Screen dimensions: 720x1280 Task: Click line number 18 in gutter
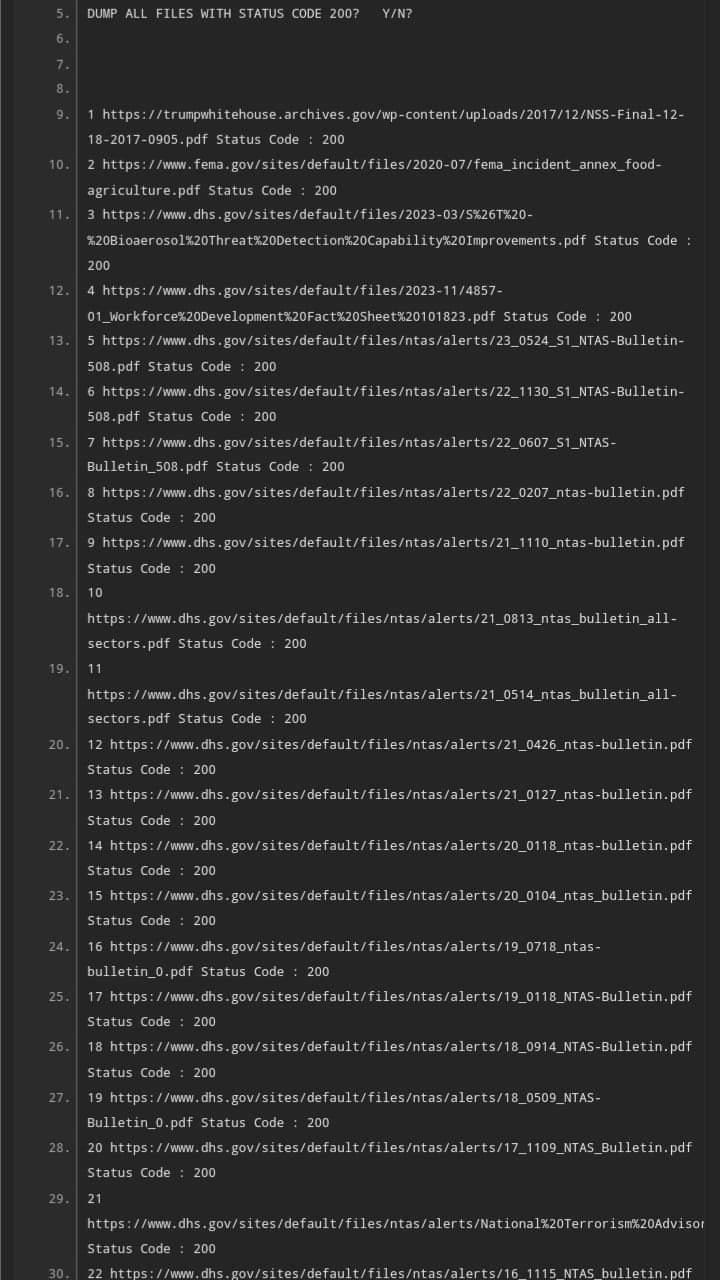59,593
